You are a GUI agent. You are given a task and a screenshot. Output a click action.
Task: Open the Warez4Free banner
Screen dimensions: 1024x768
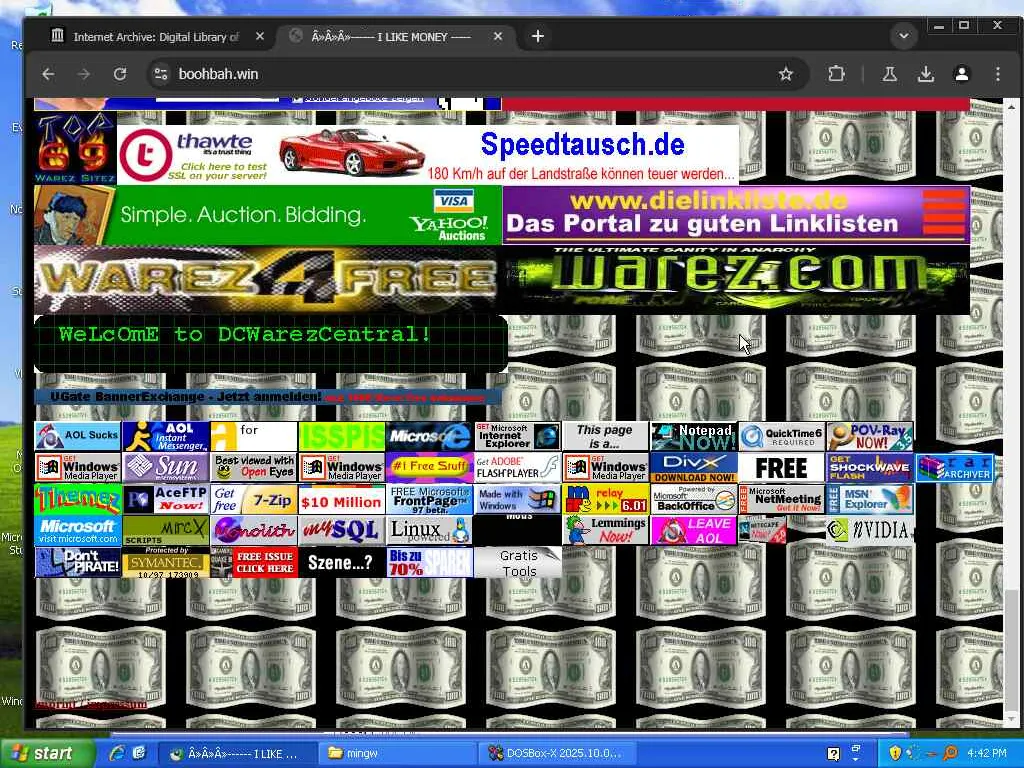(268, 280)
